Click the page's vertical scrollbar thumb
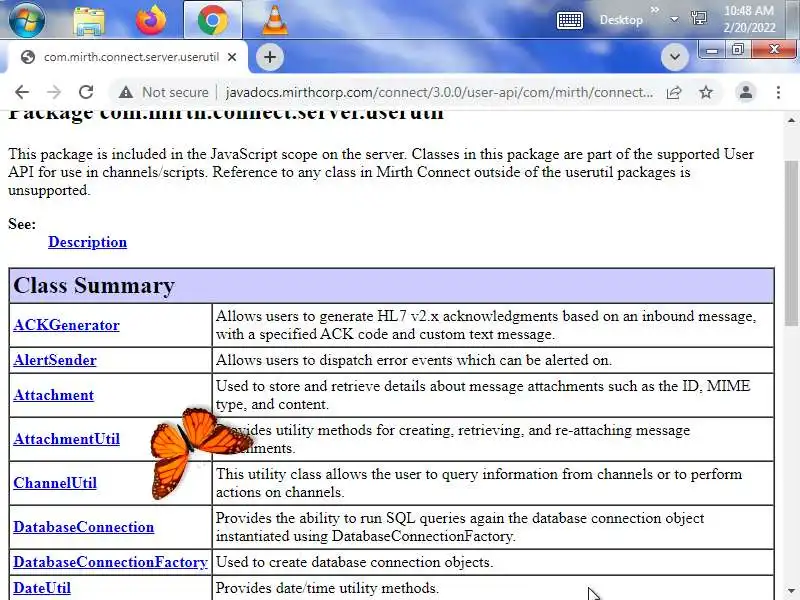Image resolution: width=800 pixels, height=600 pixels. (x=791, y=242)
